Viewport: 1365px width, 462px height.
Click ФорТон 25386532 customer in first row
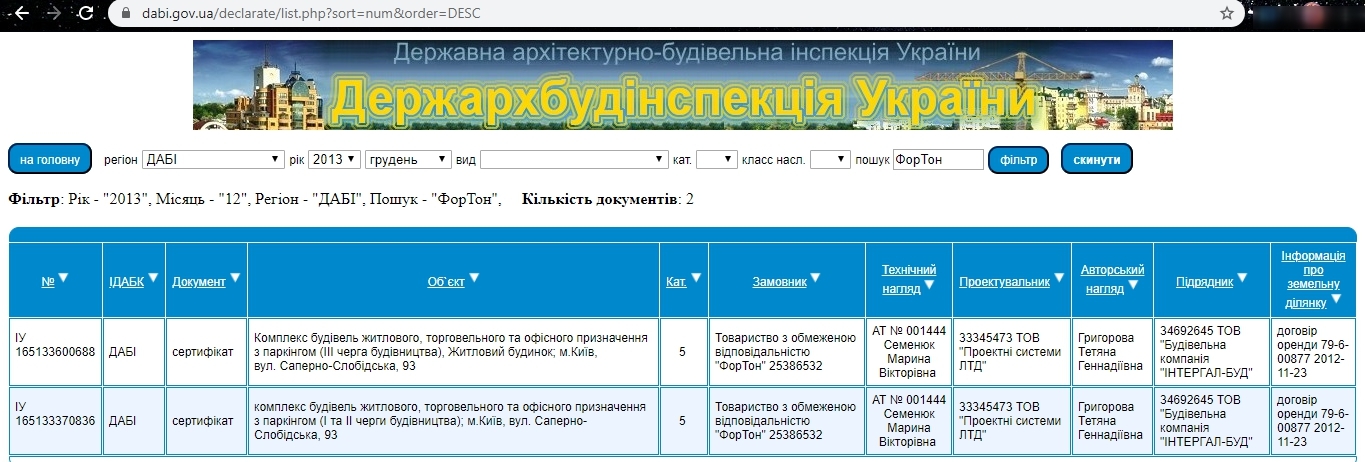786,352
